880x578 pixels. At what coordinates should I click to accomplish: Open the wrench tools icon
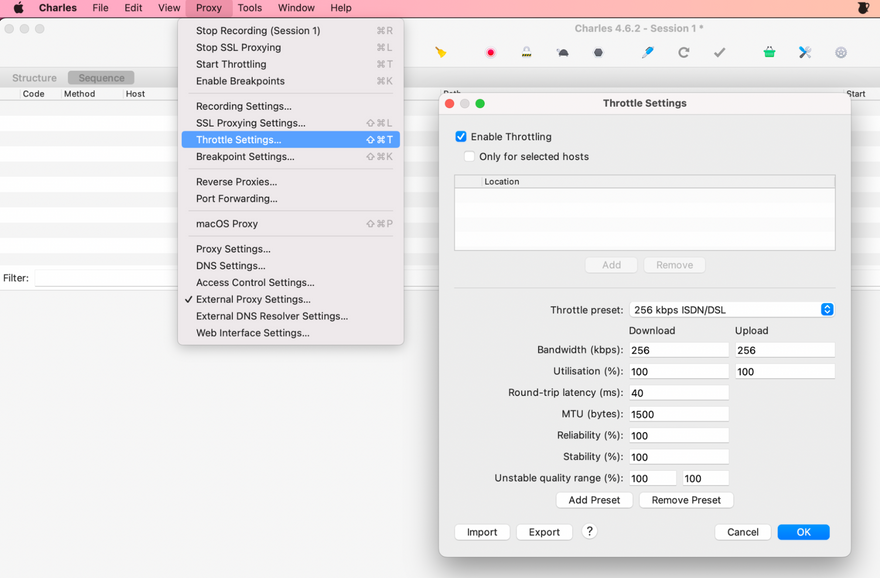click(x=805, y=52)
